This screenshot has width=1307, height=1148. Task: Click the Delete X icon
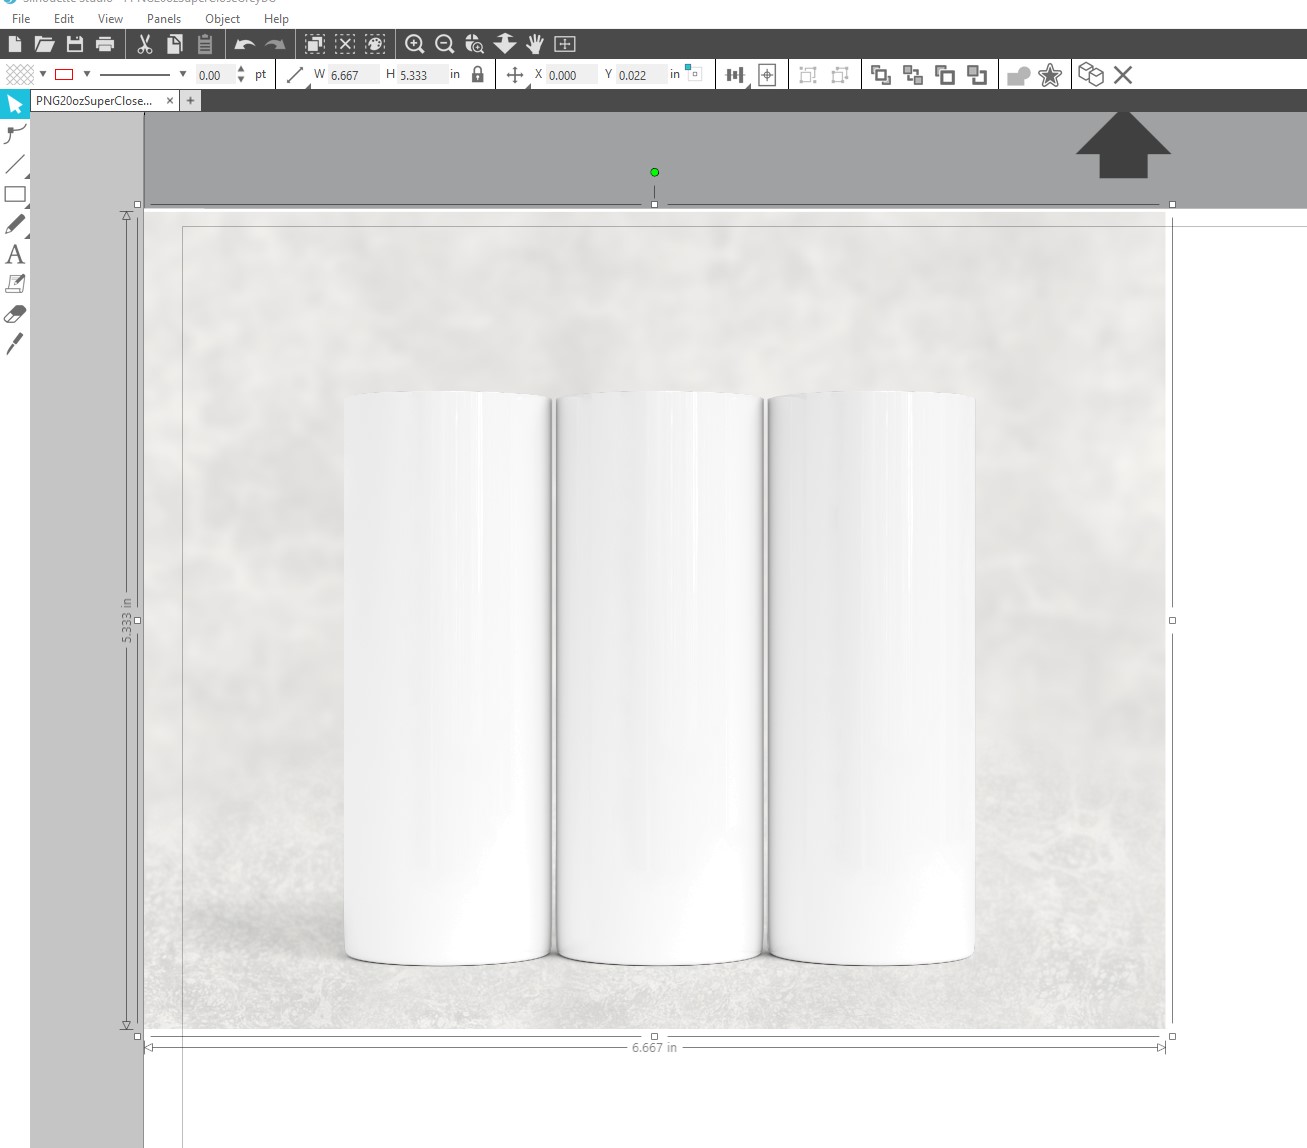1124,74
